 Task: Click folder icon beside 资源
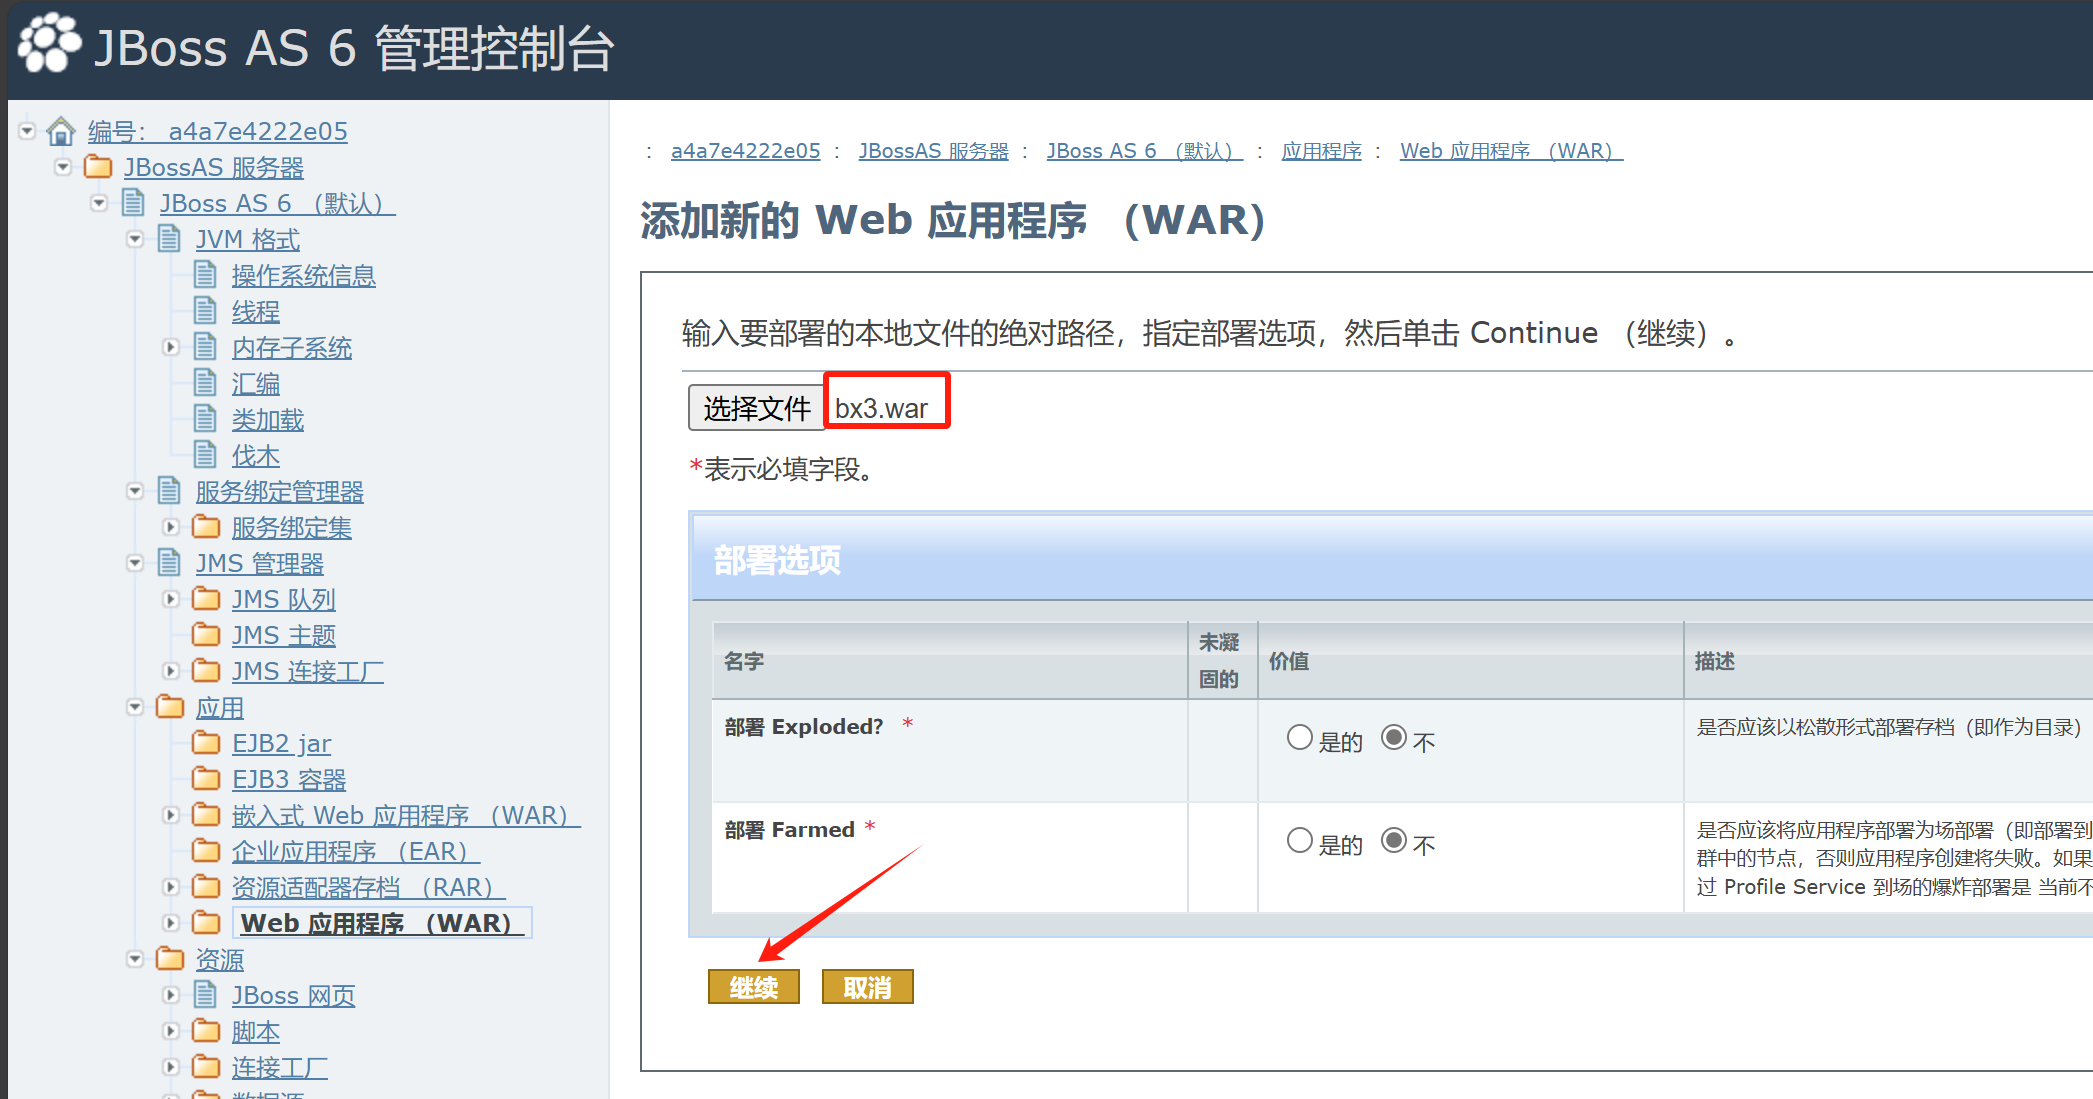point(170,958)
